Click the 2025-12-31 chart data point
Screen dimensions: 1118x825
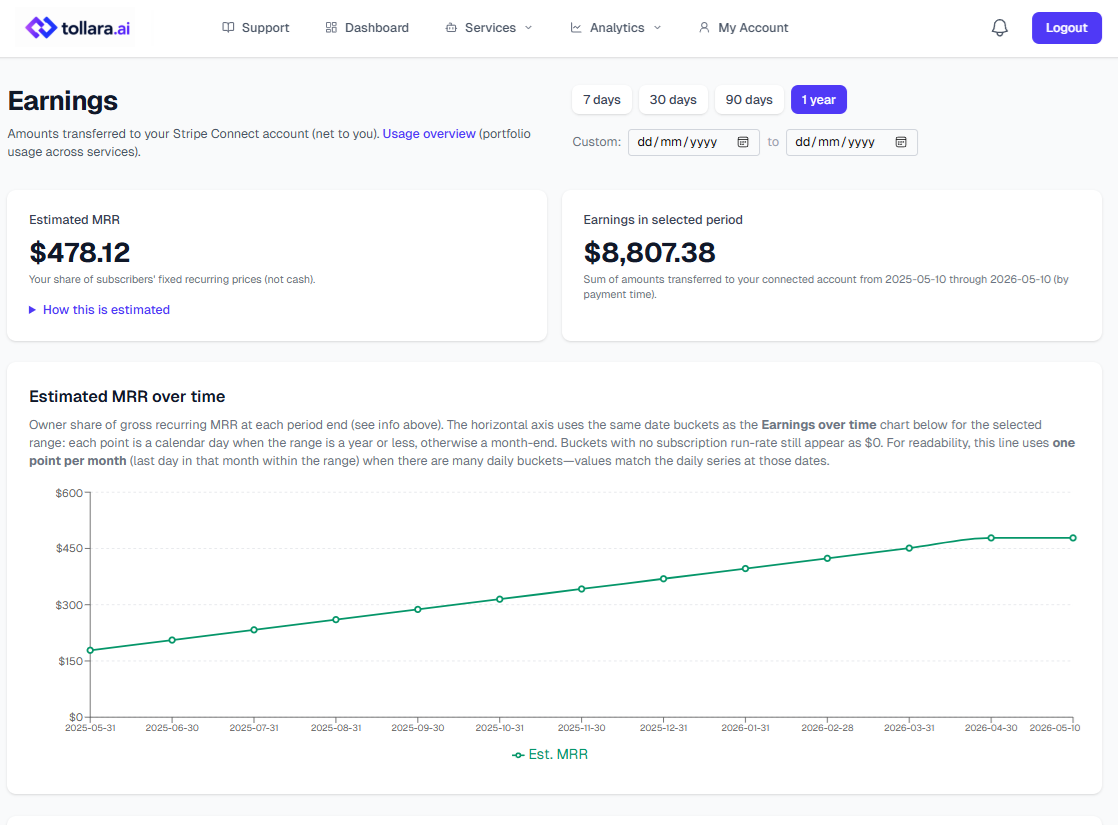click(664, 579)
